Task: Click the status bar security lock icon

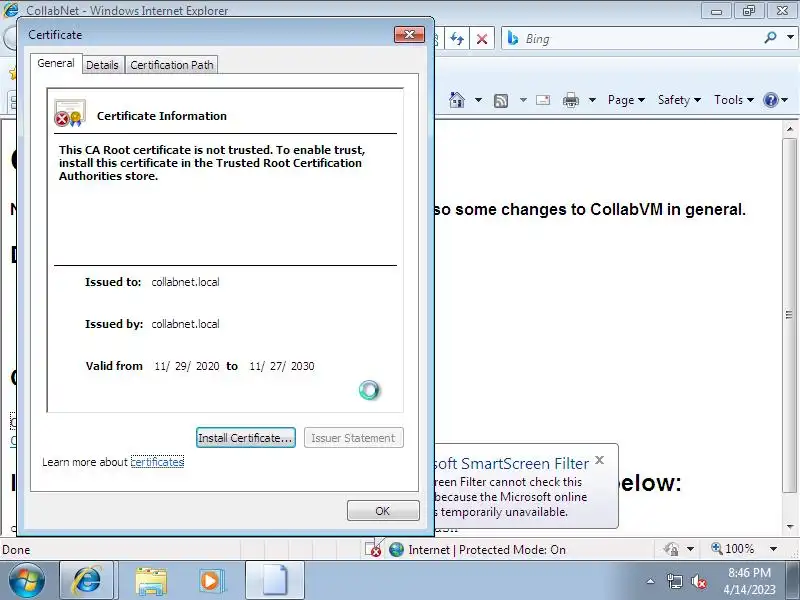Action: (671, 549)
